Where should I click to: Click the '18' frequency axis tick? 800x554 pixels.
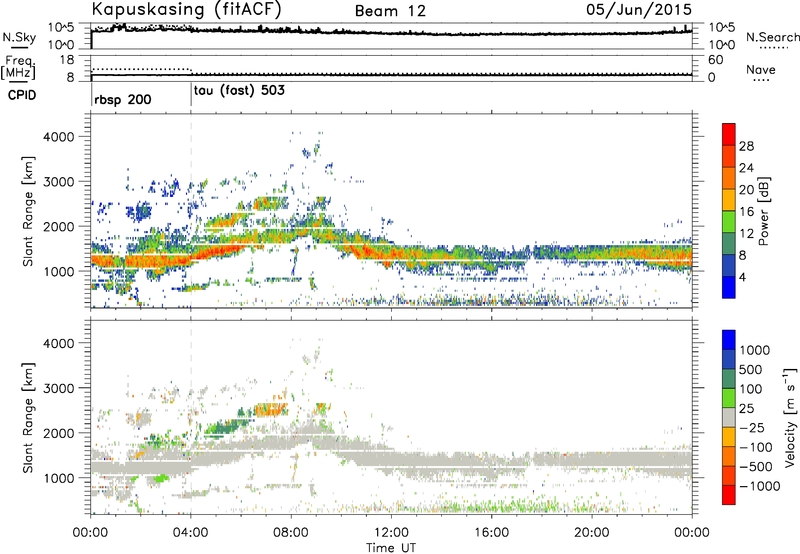(x=67, y=60)
